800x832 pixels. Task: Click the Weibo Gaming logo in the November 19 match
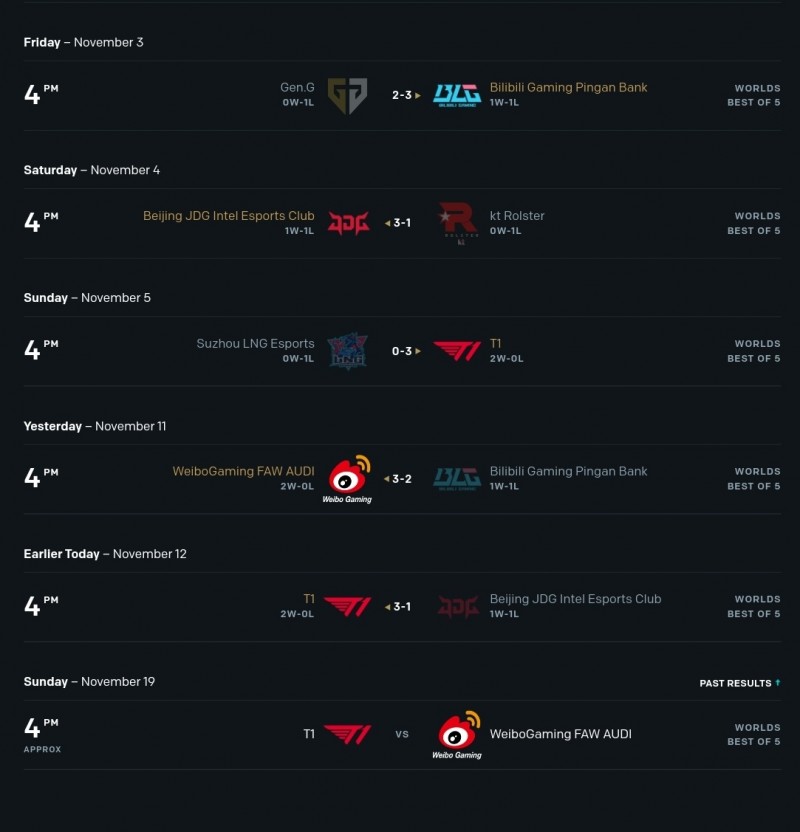tap(457, 735)
